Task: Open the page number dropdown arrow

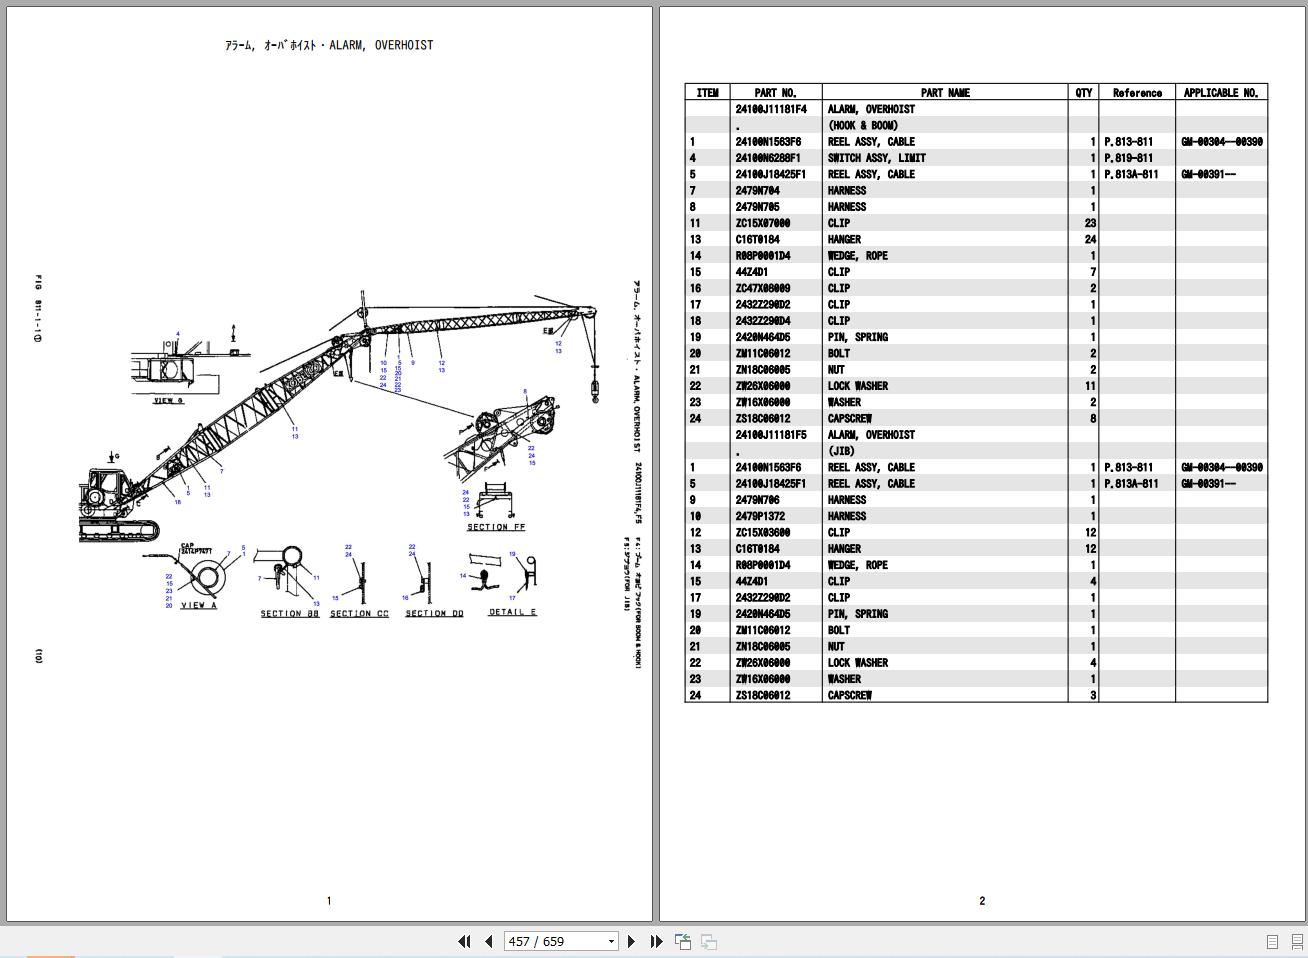Action: (611, 942)
